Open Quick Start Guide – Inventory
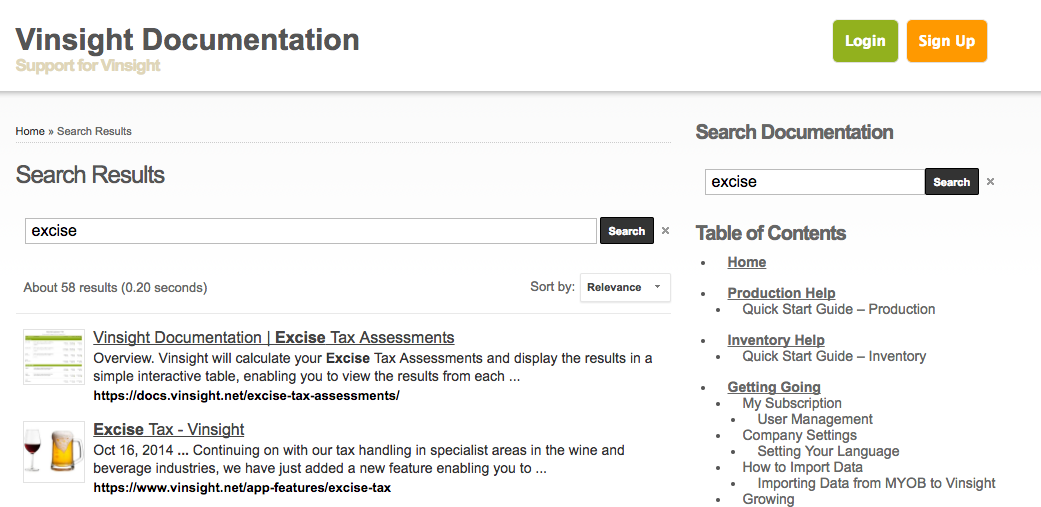This screenshot has width=1041, height=507. (x=834, y=356)
